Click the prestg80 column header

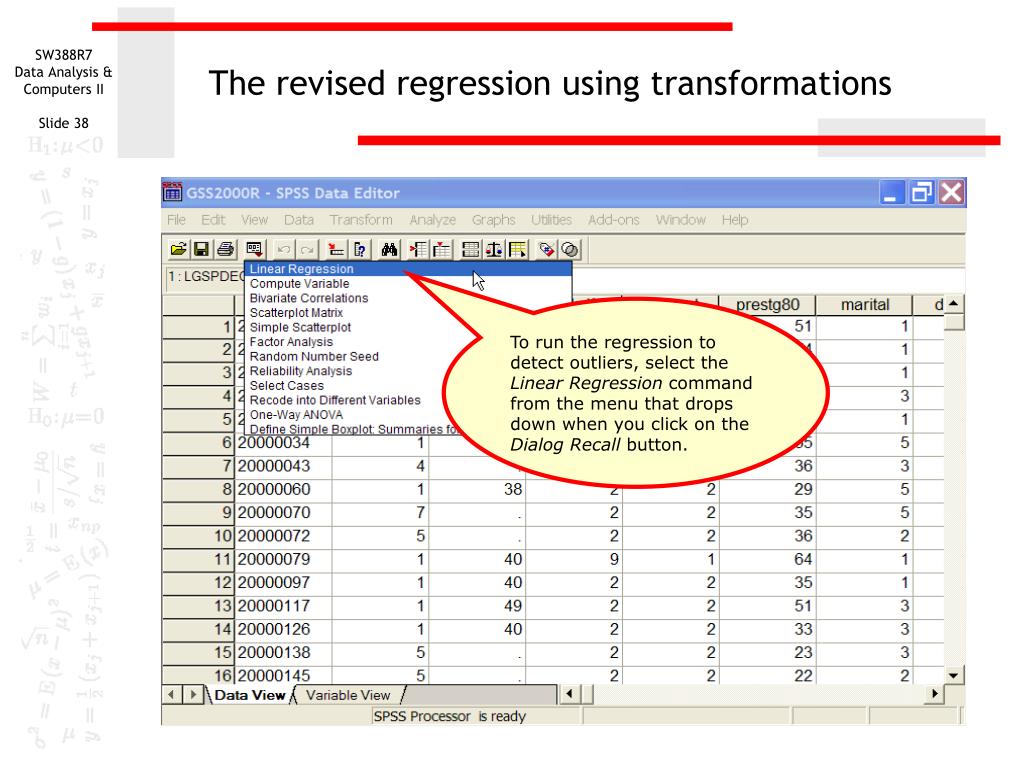click(767, 304)
